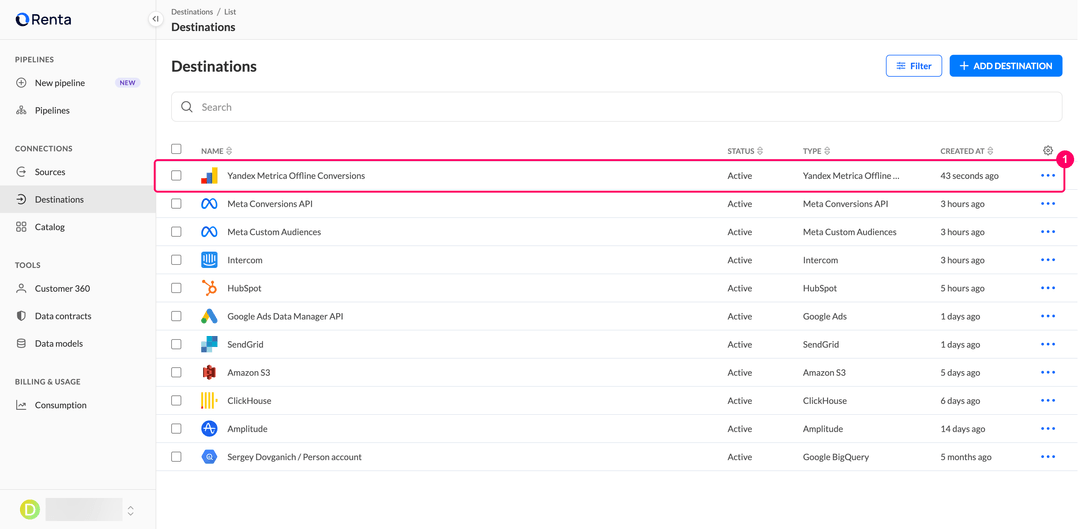Click the Pipelines sidebar icon
Screen dimensions: 1080x529
pyautogui.click(x=21, y=110)
